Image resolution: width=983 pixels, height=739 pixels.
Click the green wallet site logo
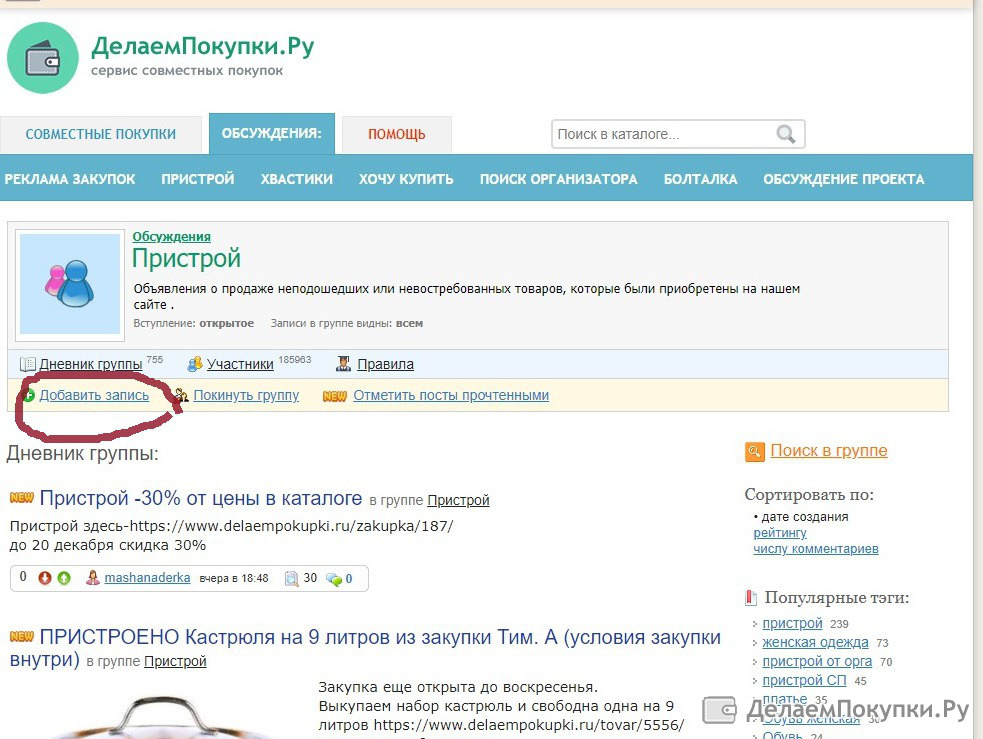[43, 58]
